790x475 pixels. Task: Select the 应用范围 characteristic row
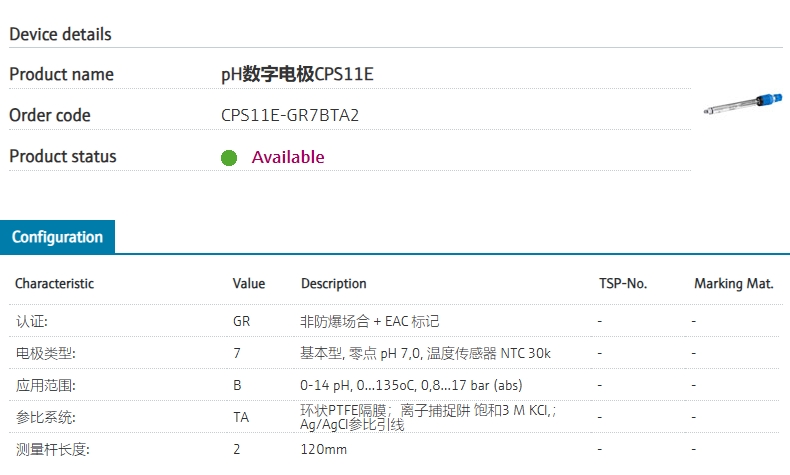click(x=45, y=385)
